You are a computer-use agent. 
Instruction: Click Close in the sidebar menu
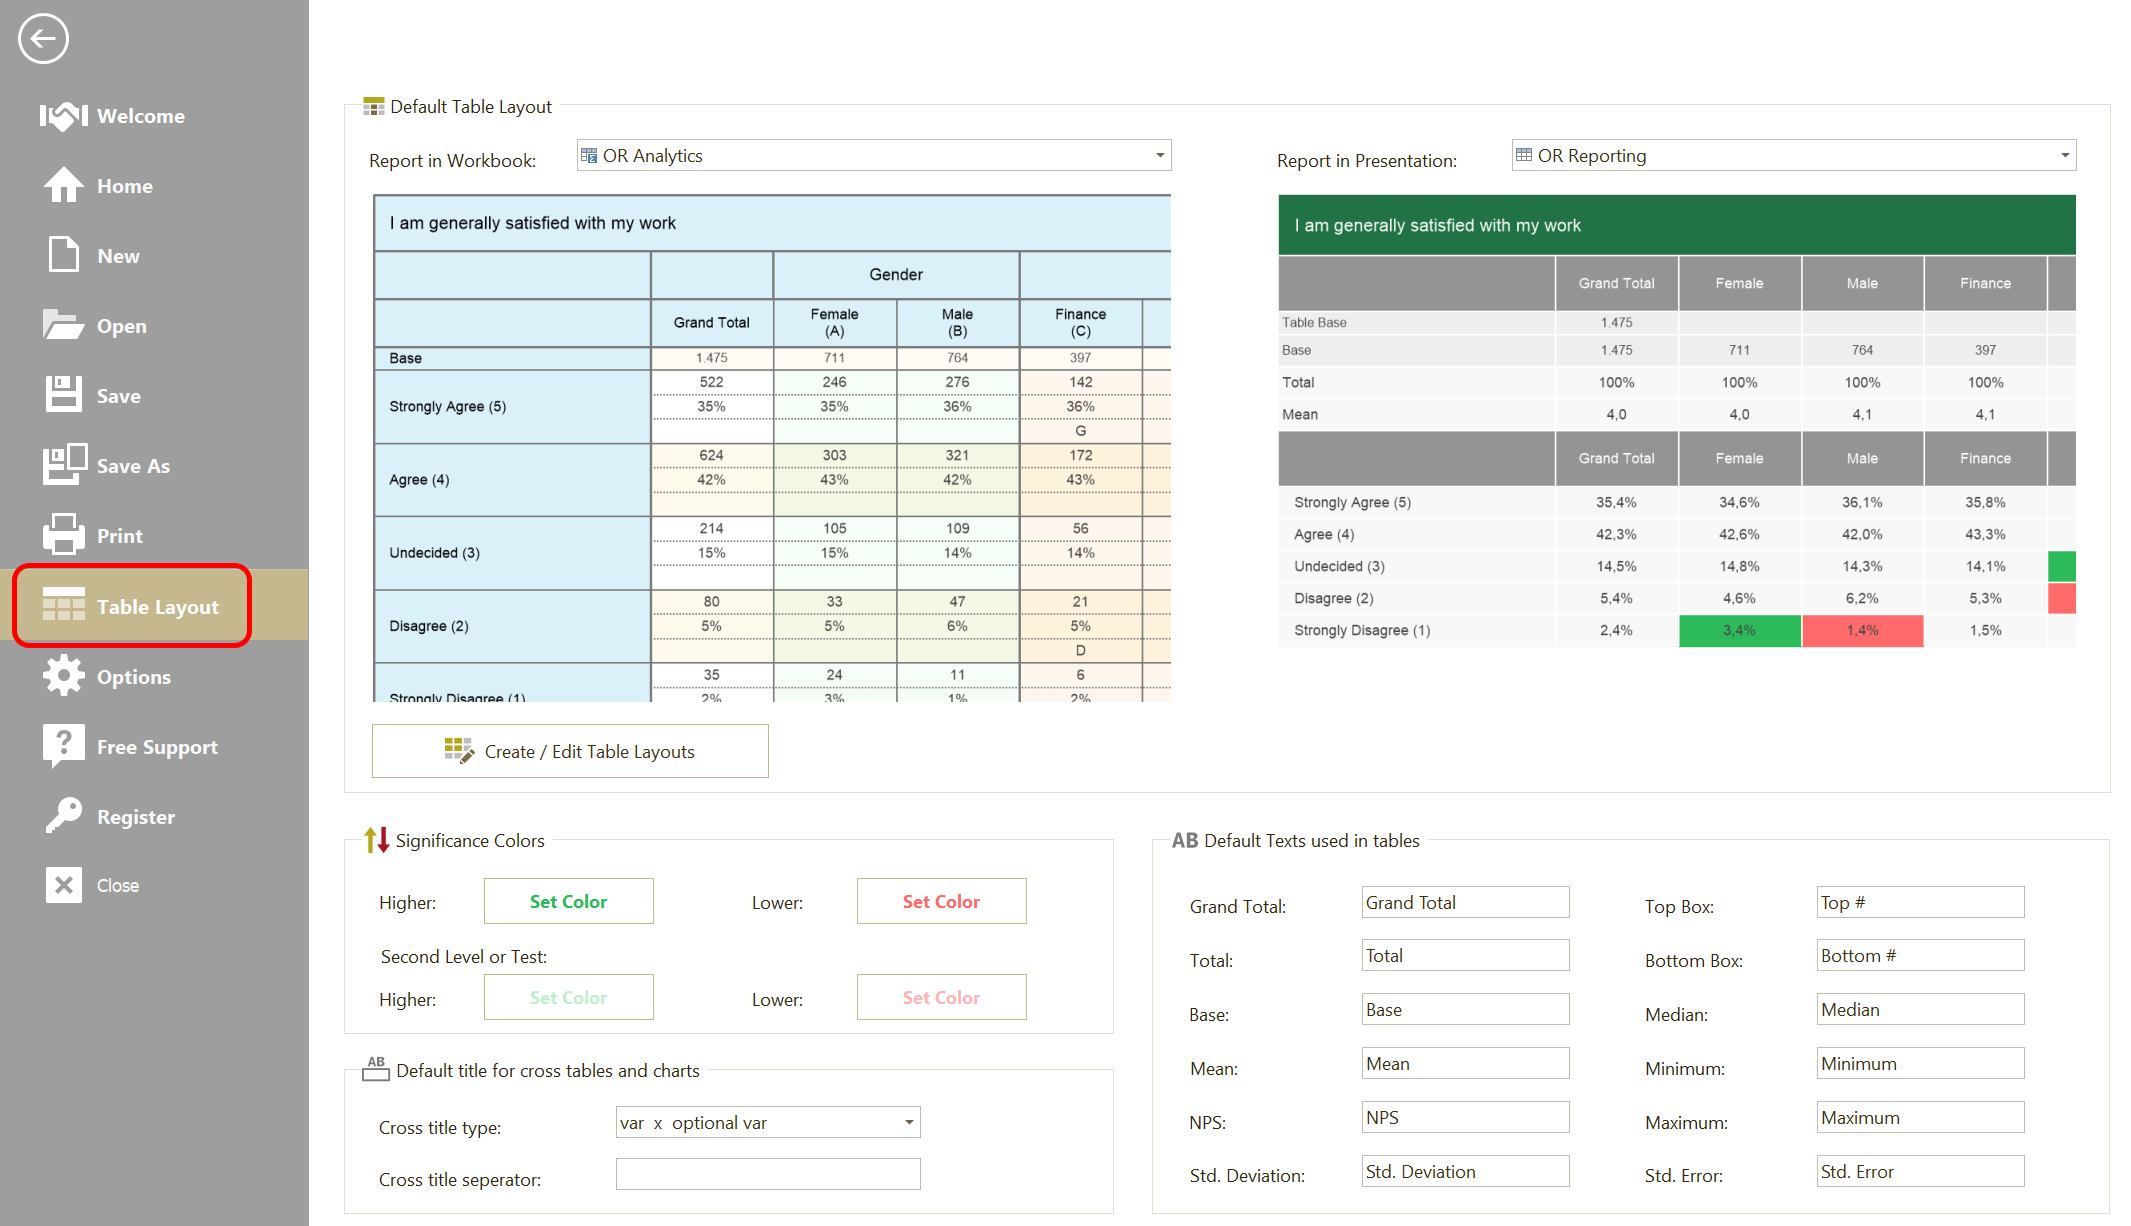pos(117,887)
